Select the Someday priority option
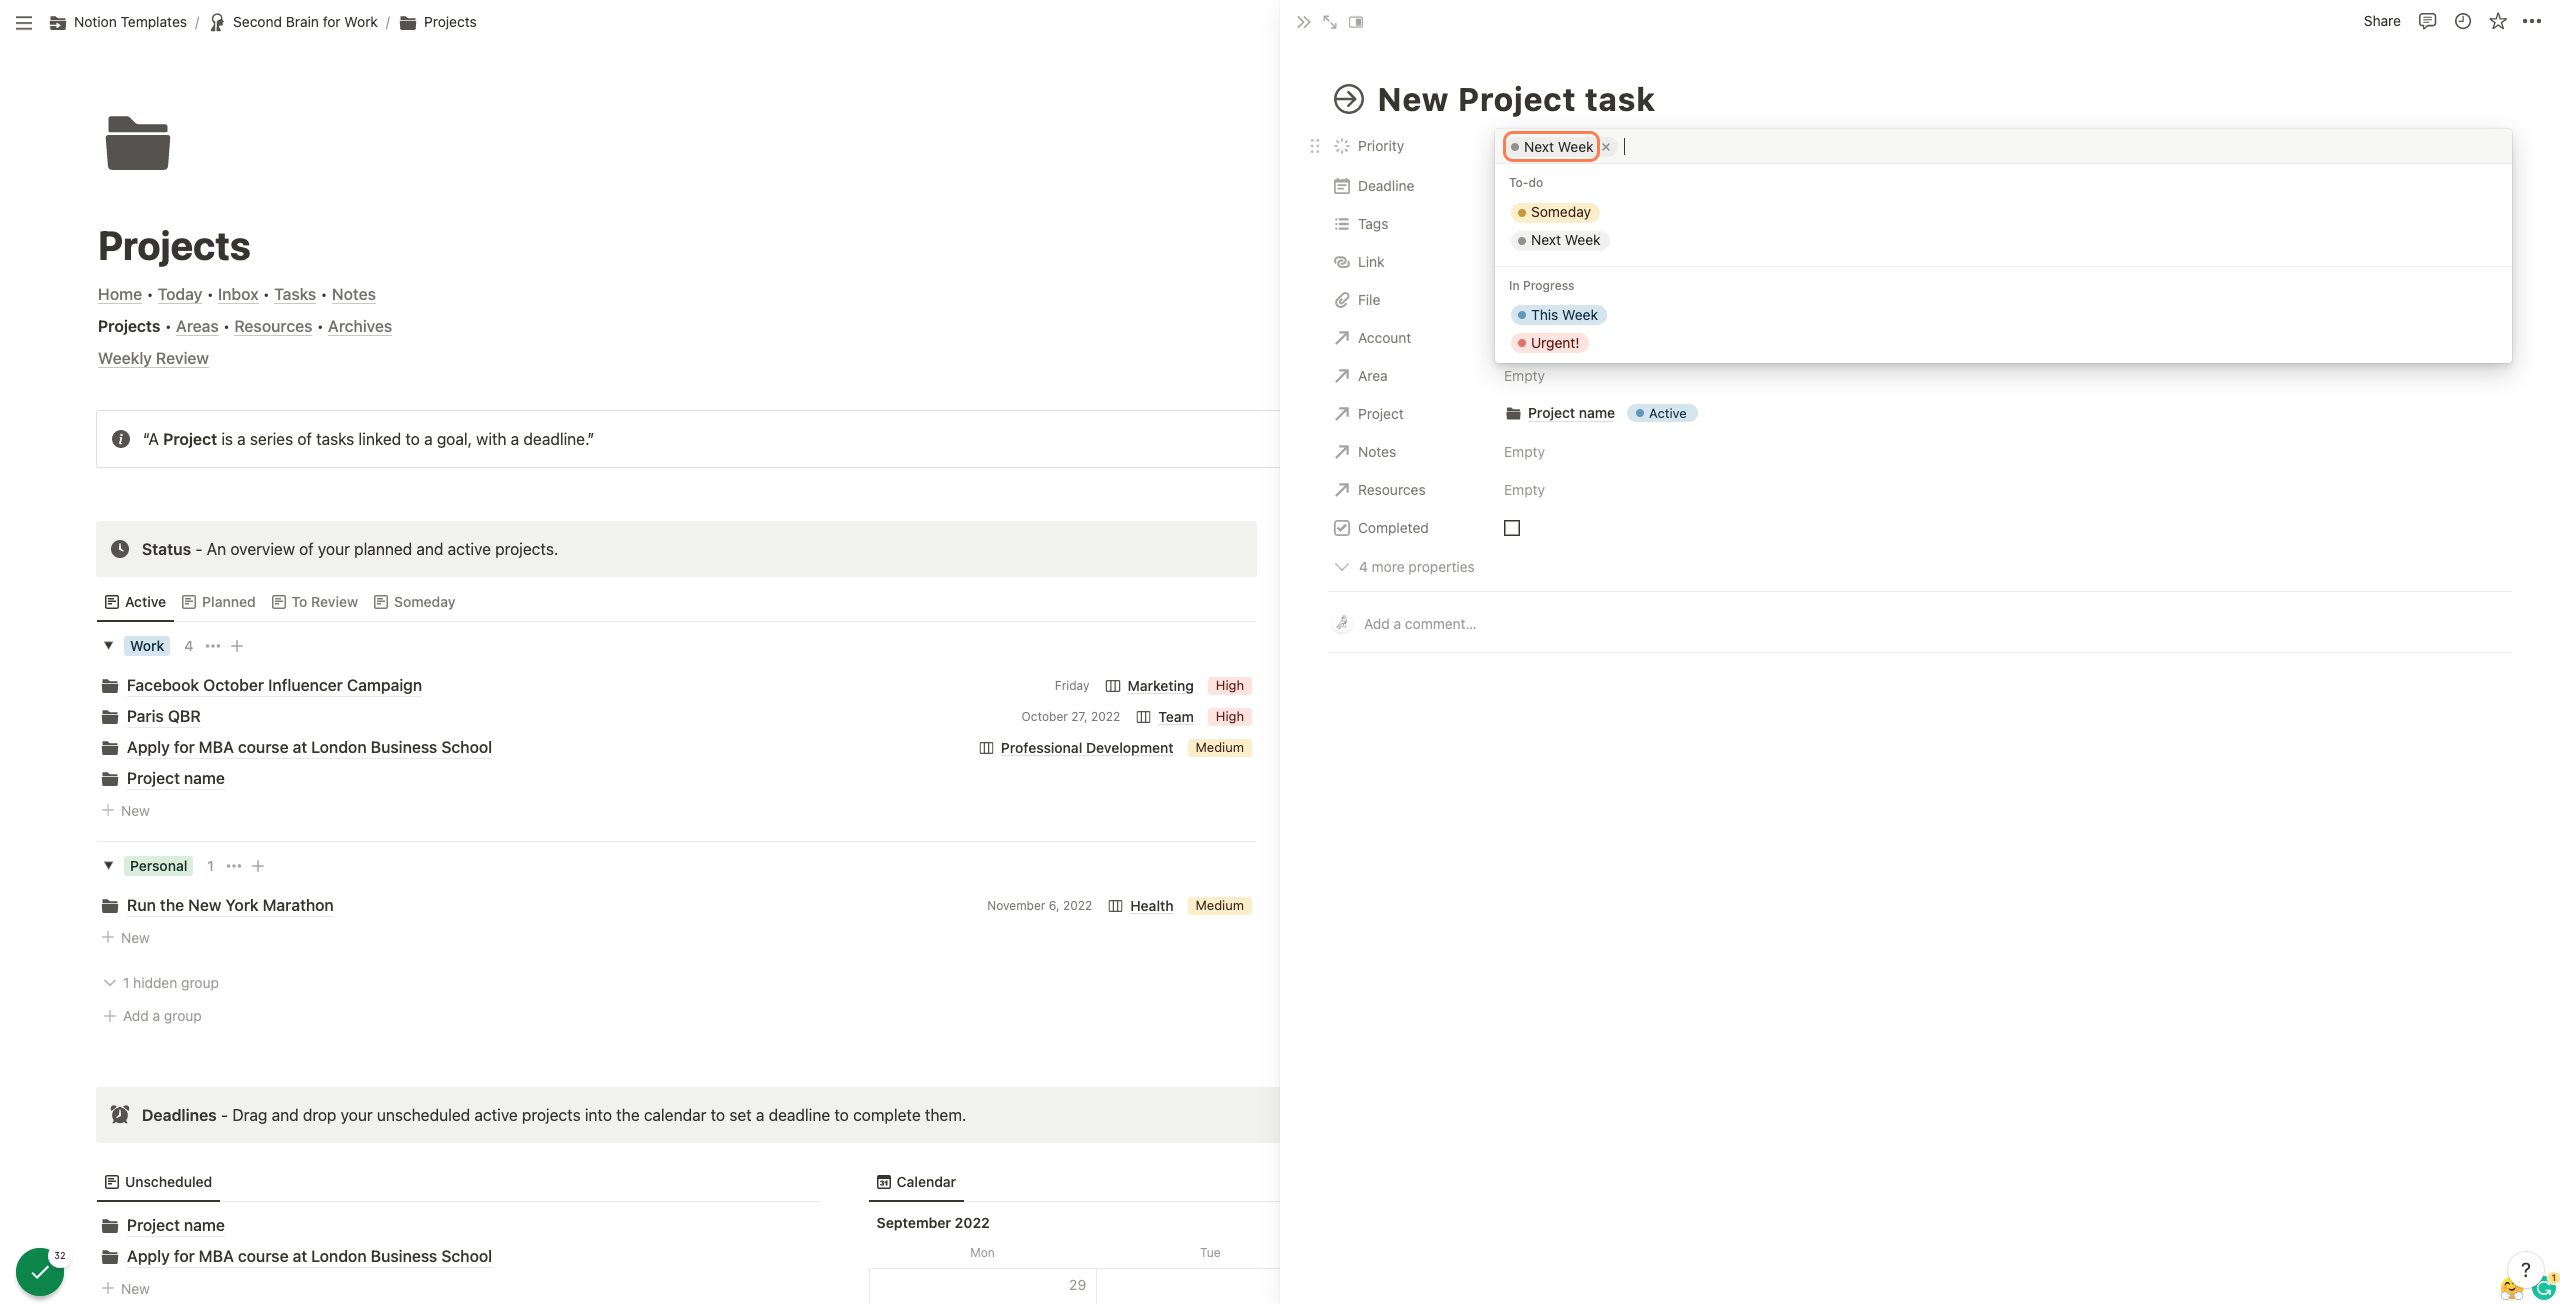The width and height of the screenshot is (2560, 1304). click(x=1555, y=212)
